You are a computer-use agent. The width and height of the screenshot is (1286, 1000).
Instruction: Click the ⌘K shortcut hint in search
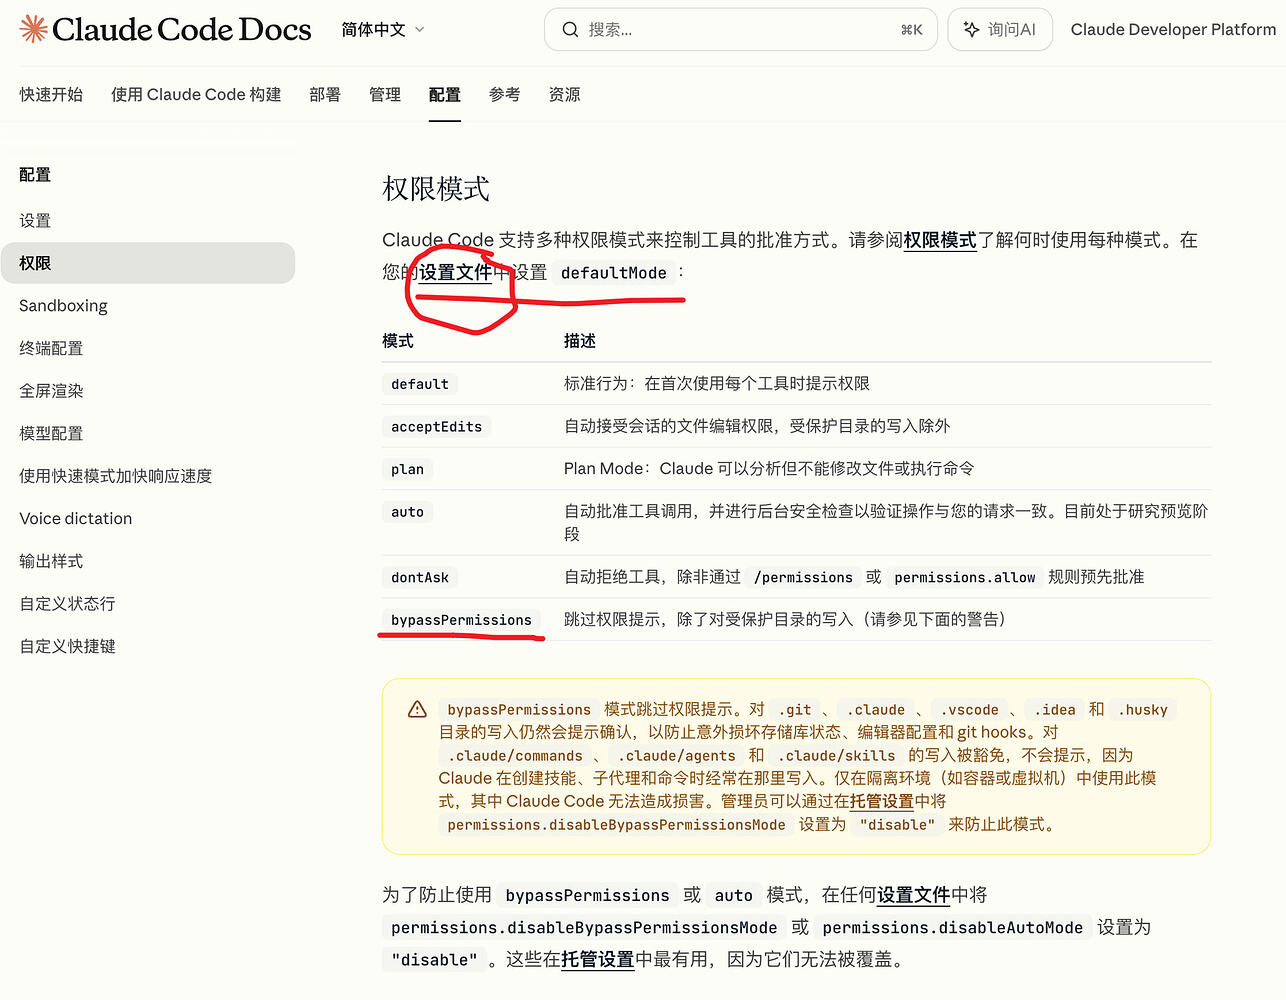[x=912, y=30]
